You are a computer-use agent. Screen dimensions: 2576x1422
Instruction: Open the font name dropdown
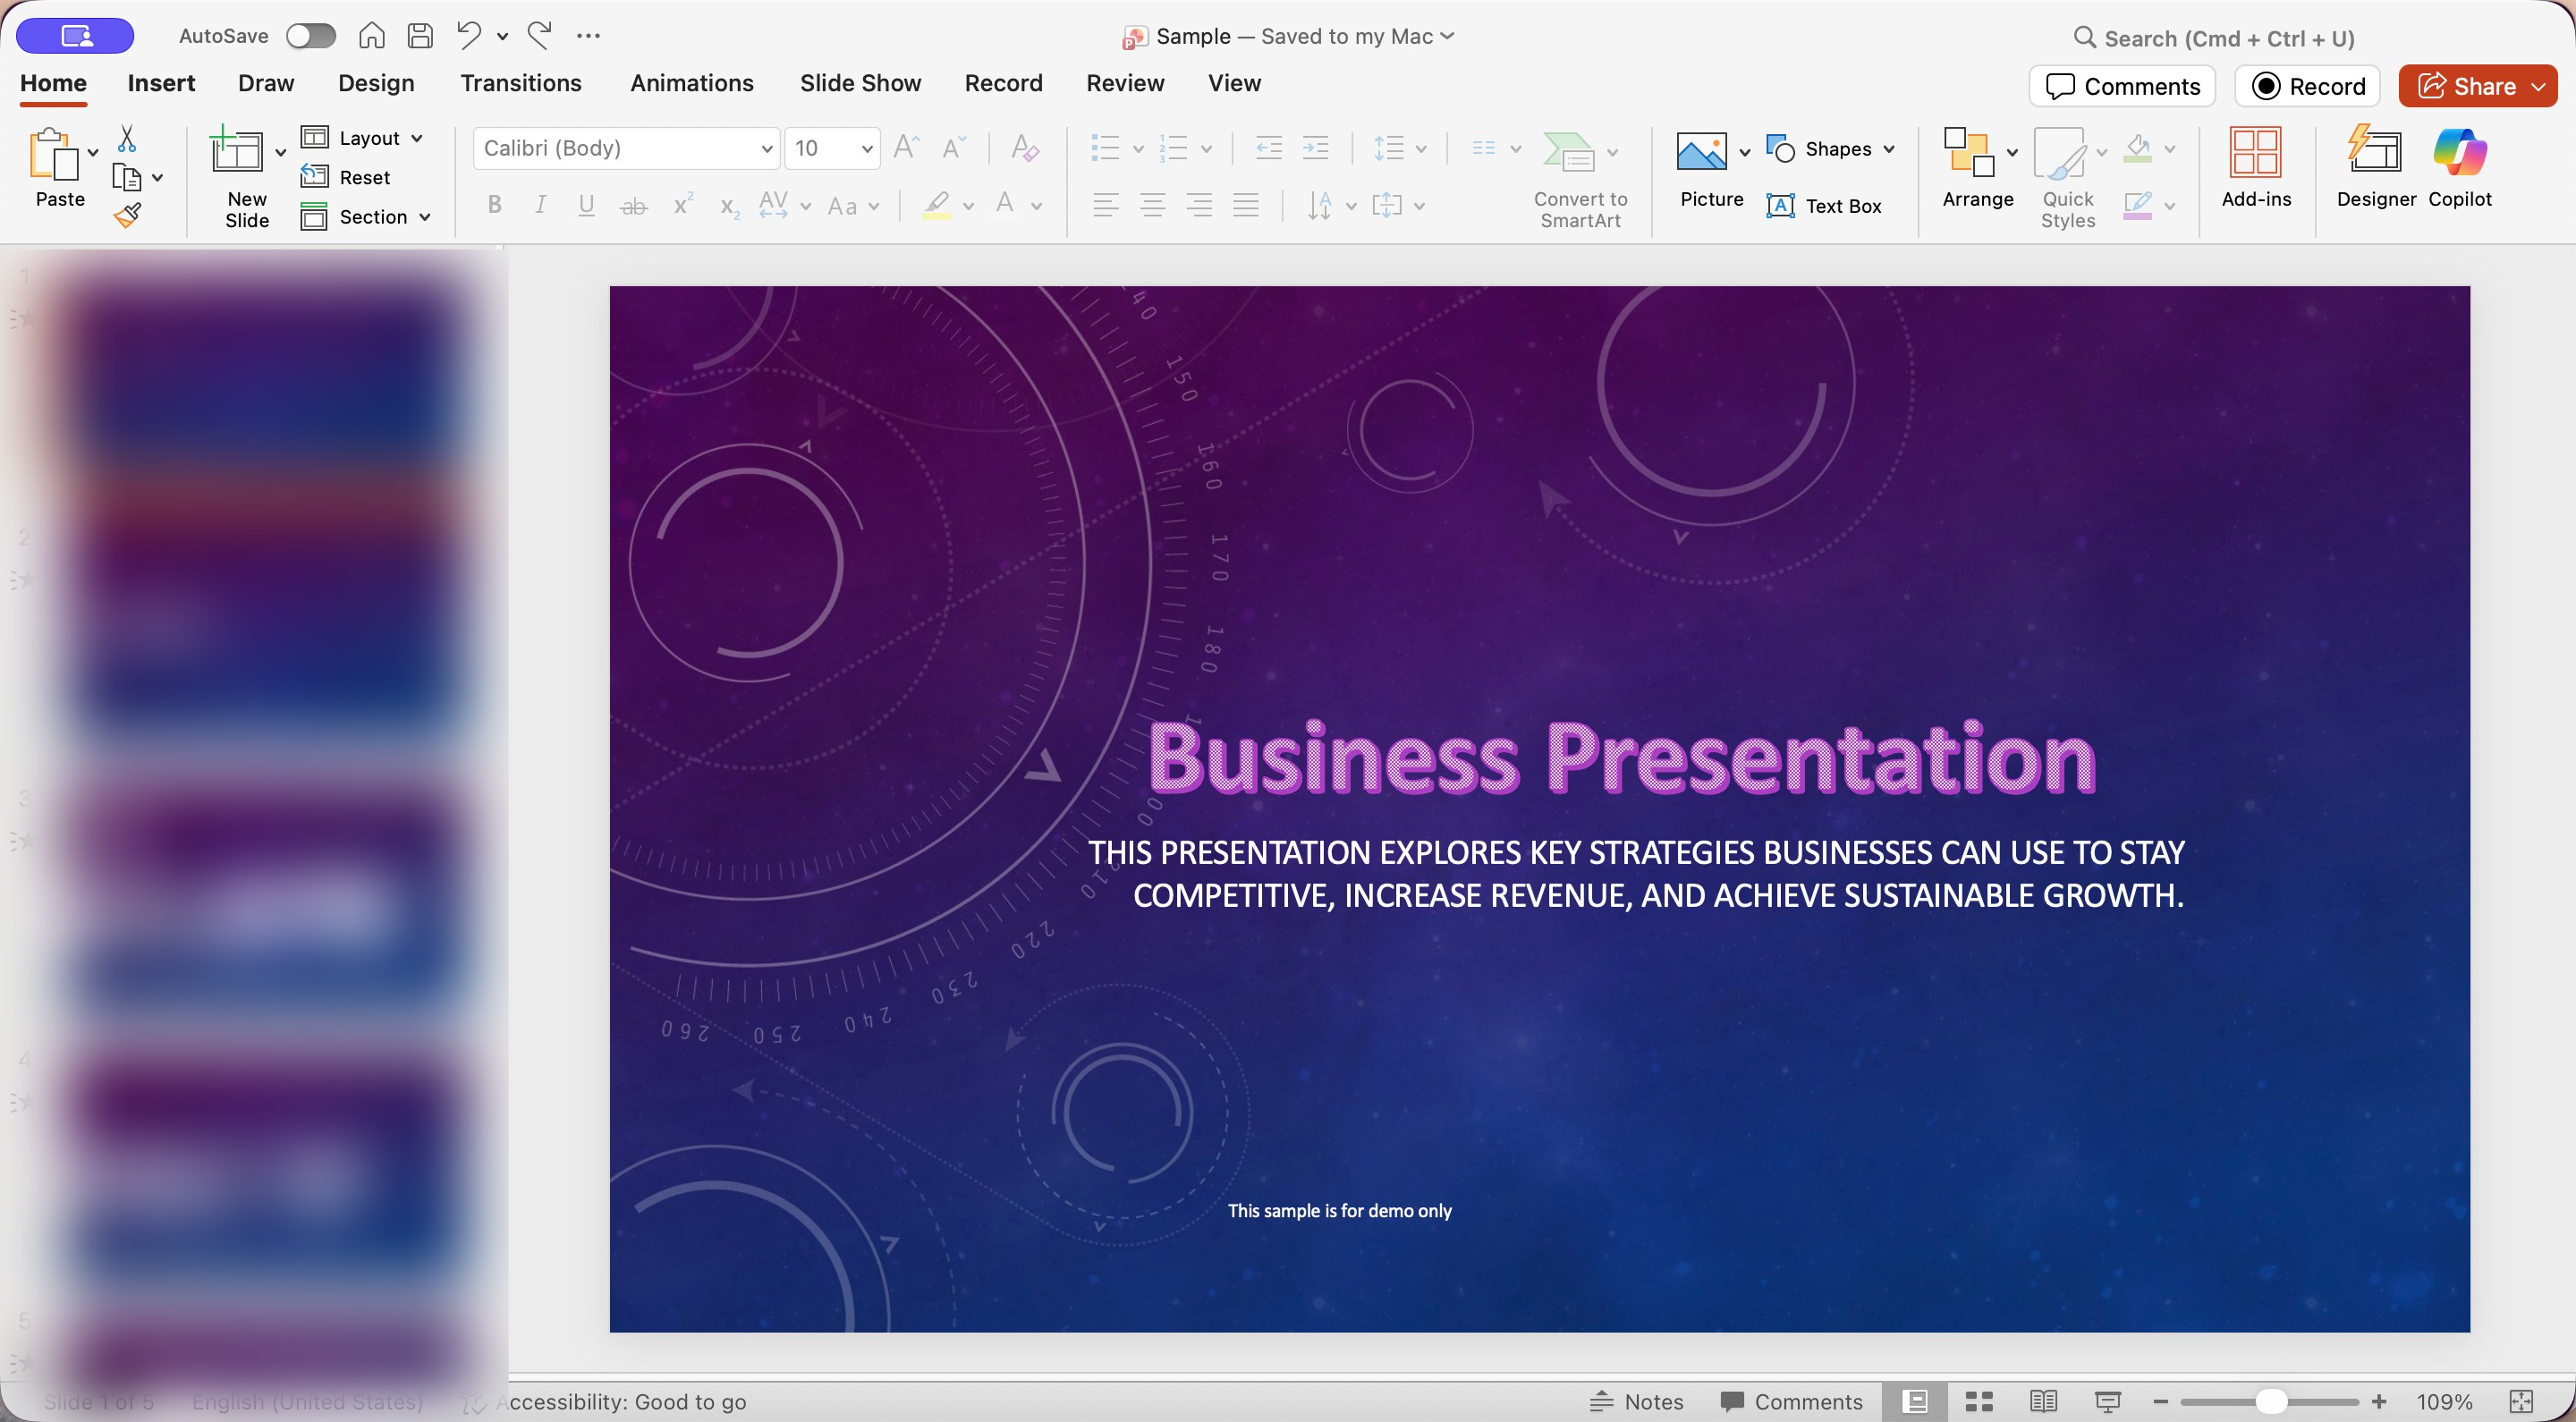(x=766, y=149)
